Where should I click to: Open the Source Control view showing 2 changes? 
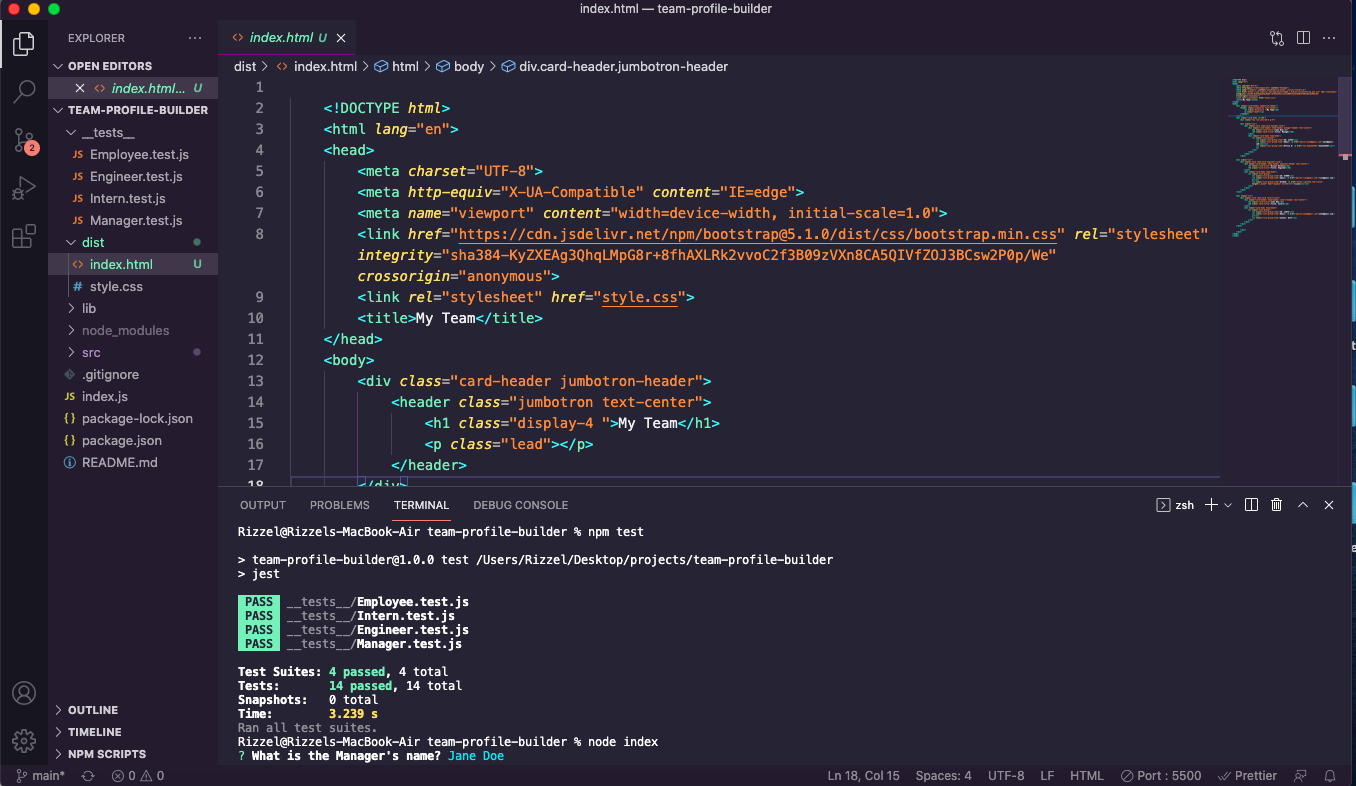coord(23,141)
